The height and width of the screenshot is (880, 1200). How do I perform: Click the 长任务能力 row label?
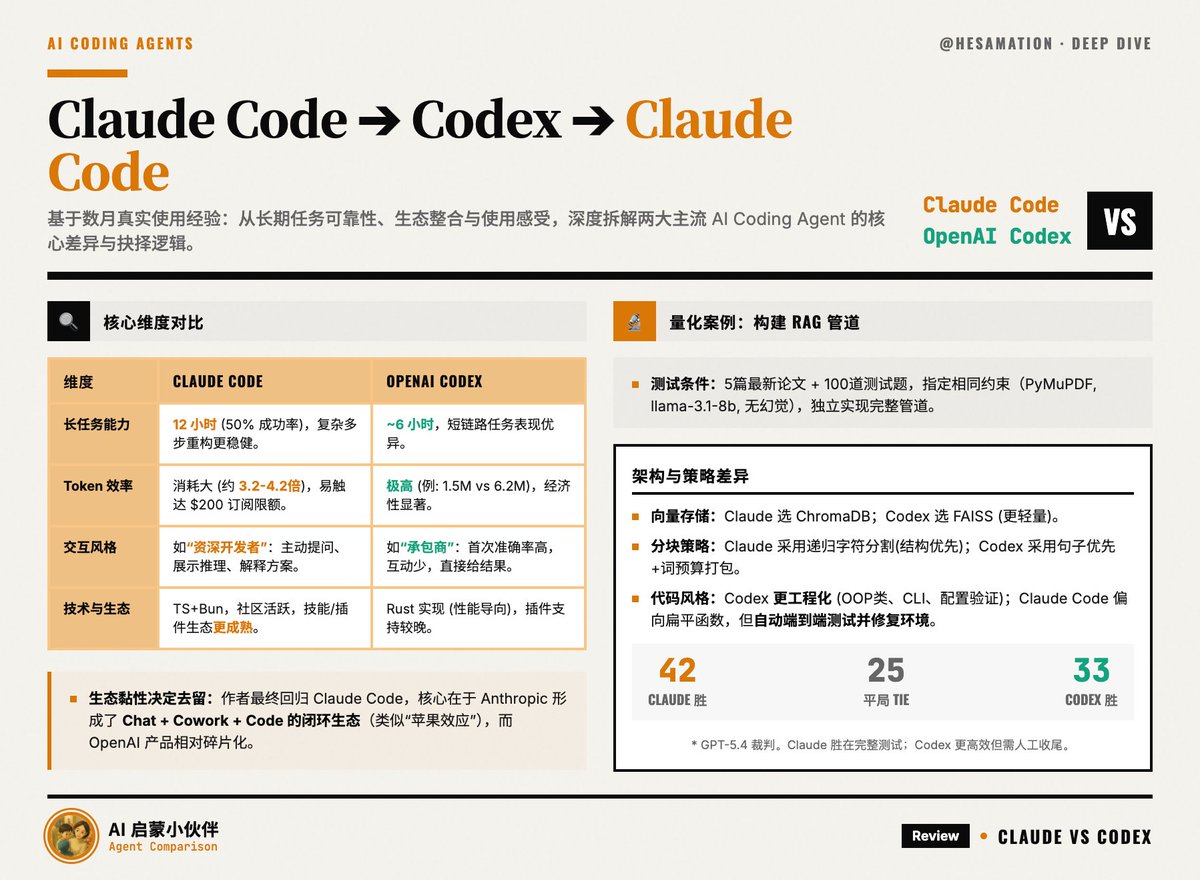click(97, 424)
